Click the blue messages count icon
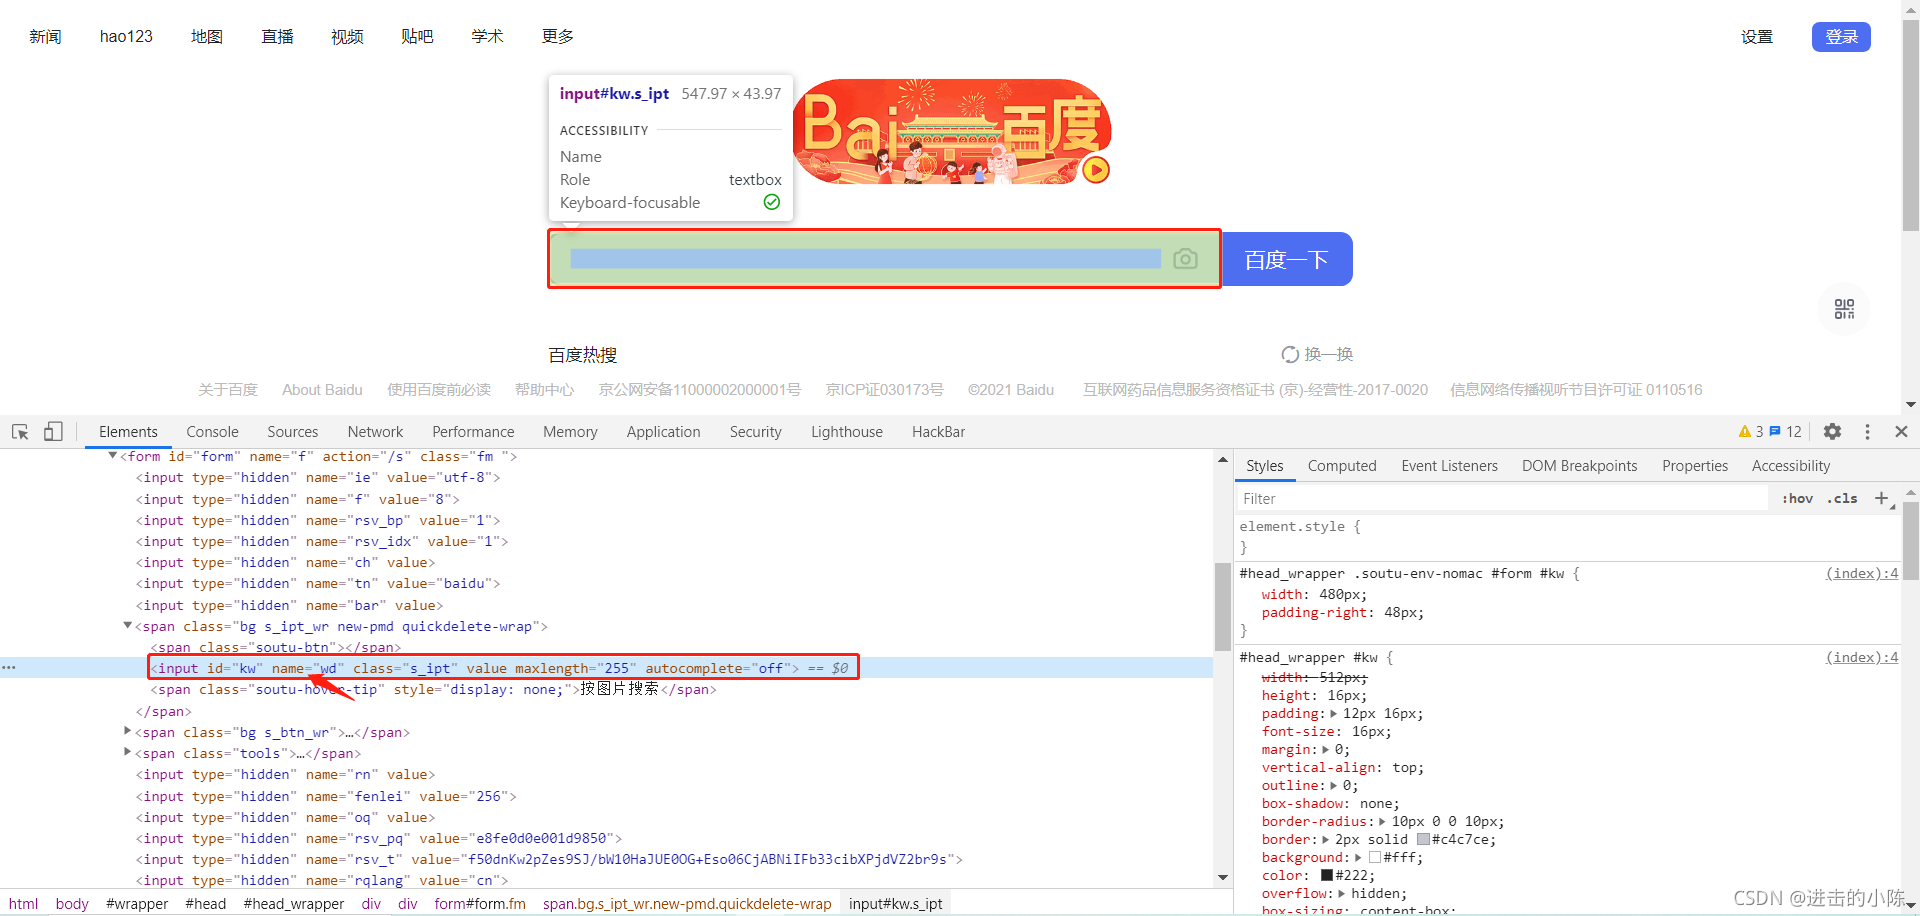This screenshot has height=916, width=1920. [x=1775, y=432]
